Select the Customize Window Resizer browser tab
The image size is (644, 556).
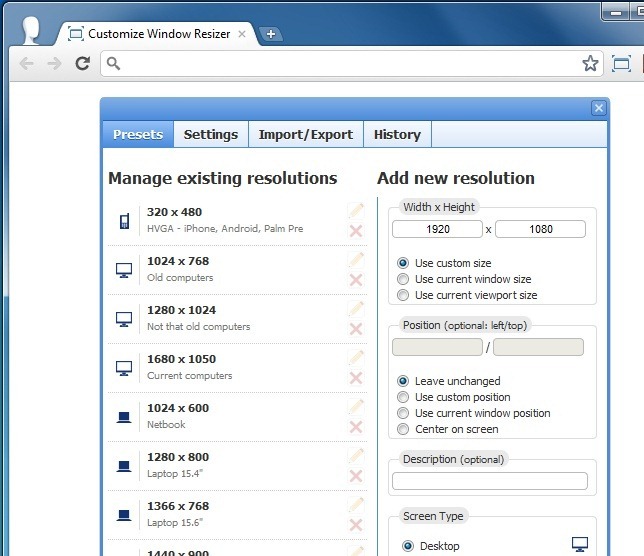(x=158, y=34)
